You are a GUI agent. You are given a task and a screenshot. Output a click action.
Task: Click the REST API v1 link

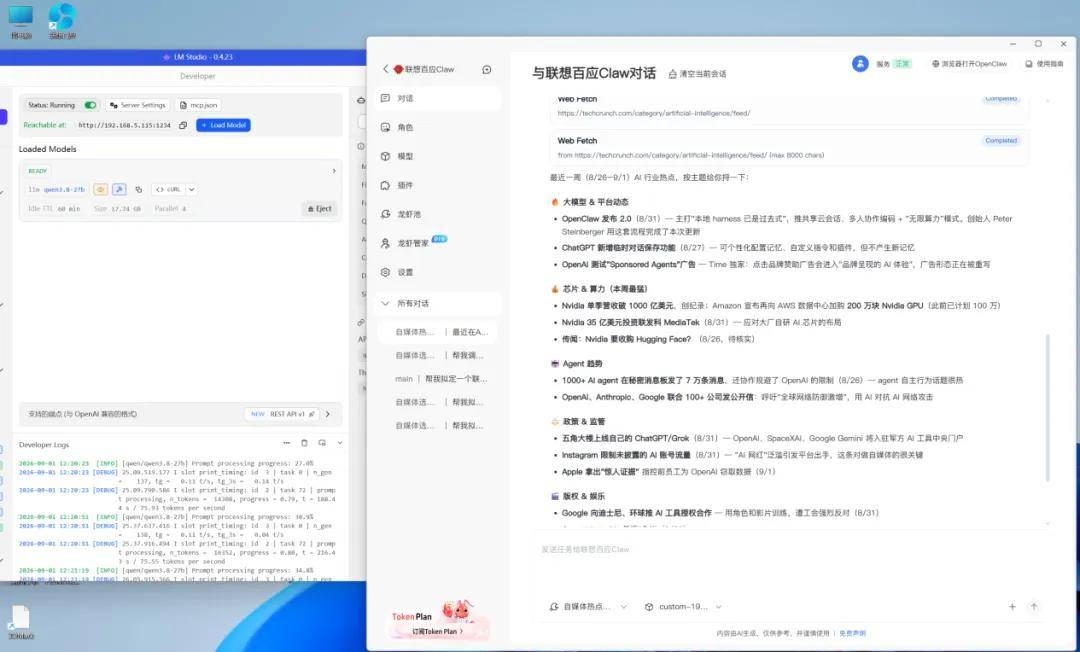tap(283, 414)
